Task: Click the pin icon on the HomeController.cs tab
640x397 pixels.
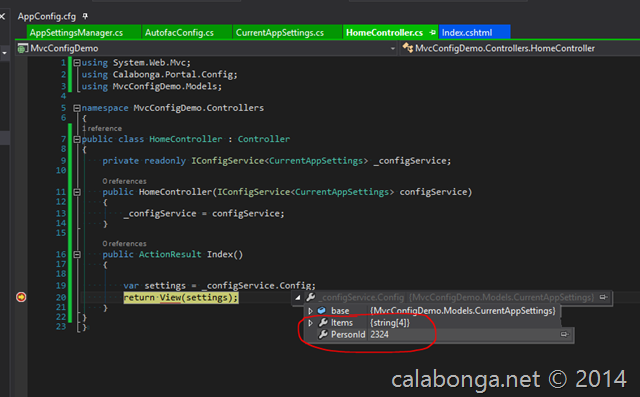Action: tap(433, 32)
